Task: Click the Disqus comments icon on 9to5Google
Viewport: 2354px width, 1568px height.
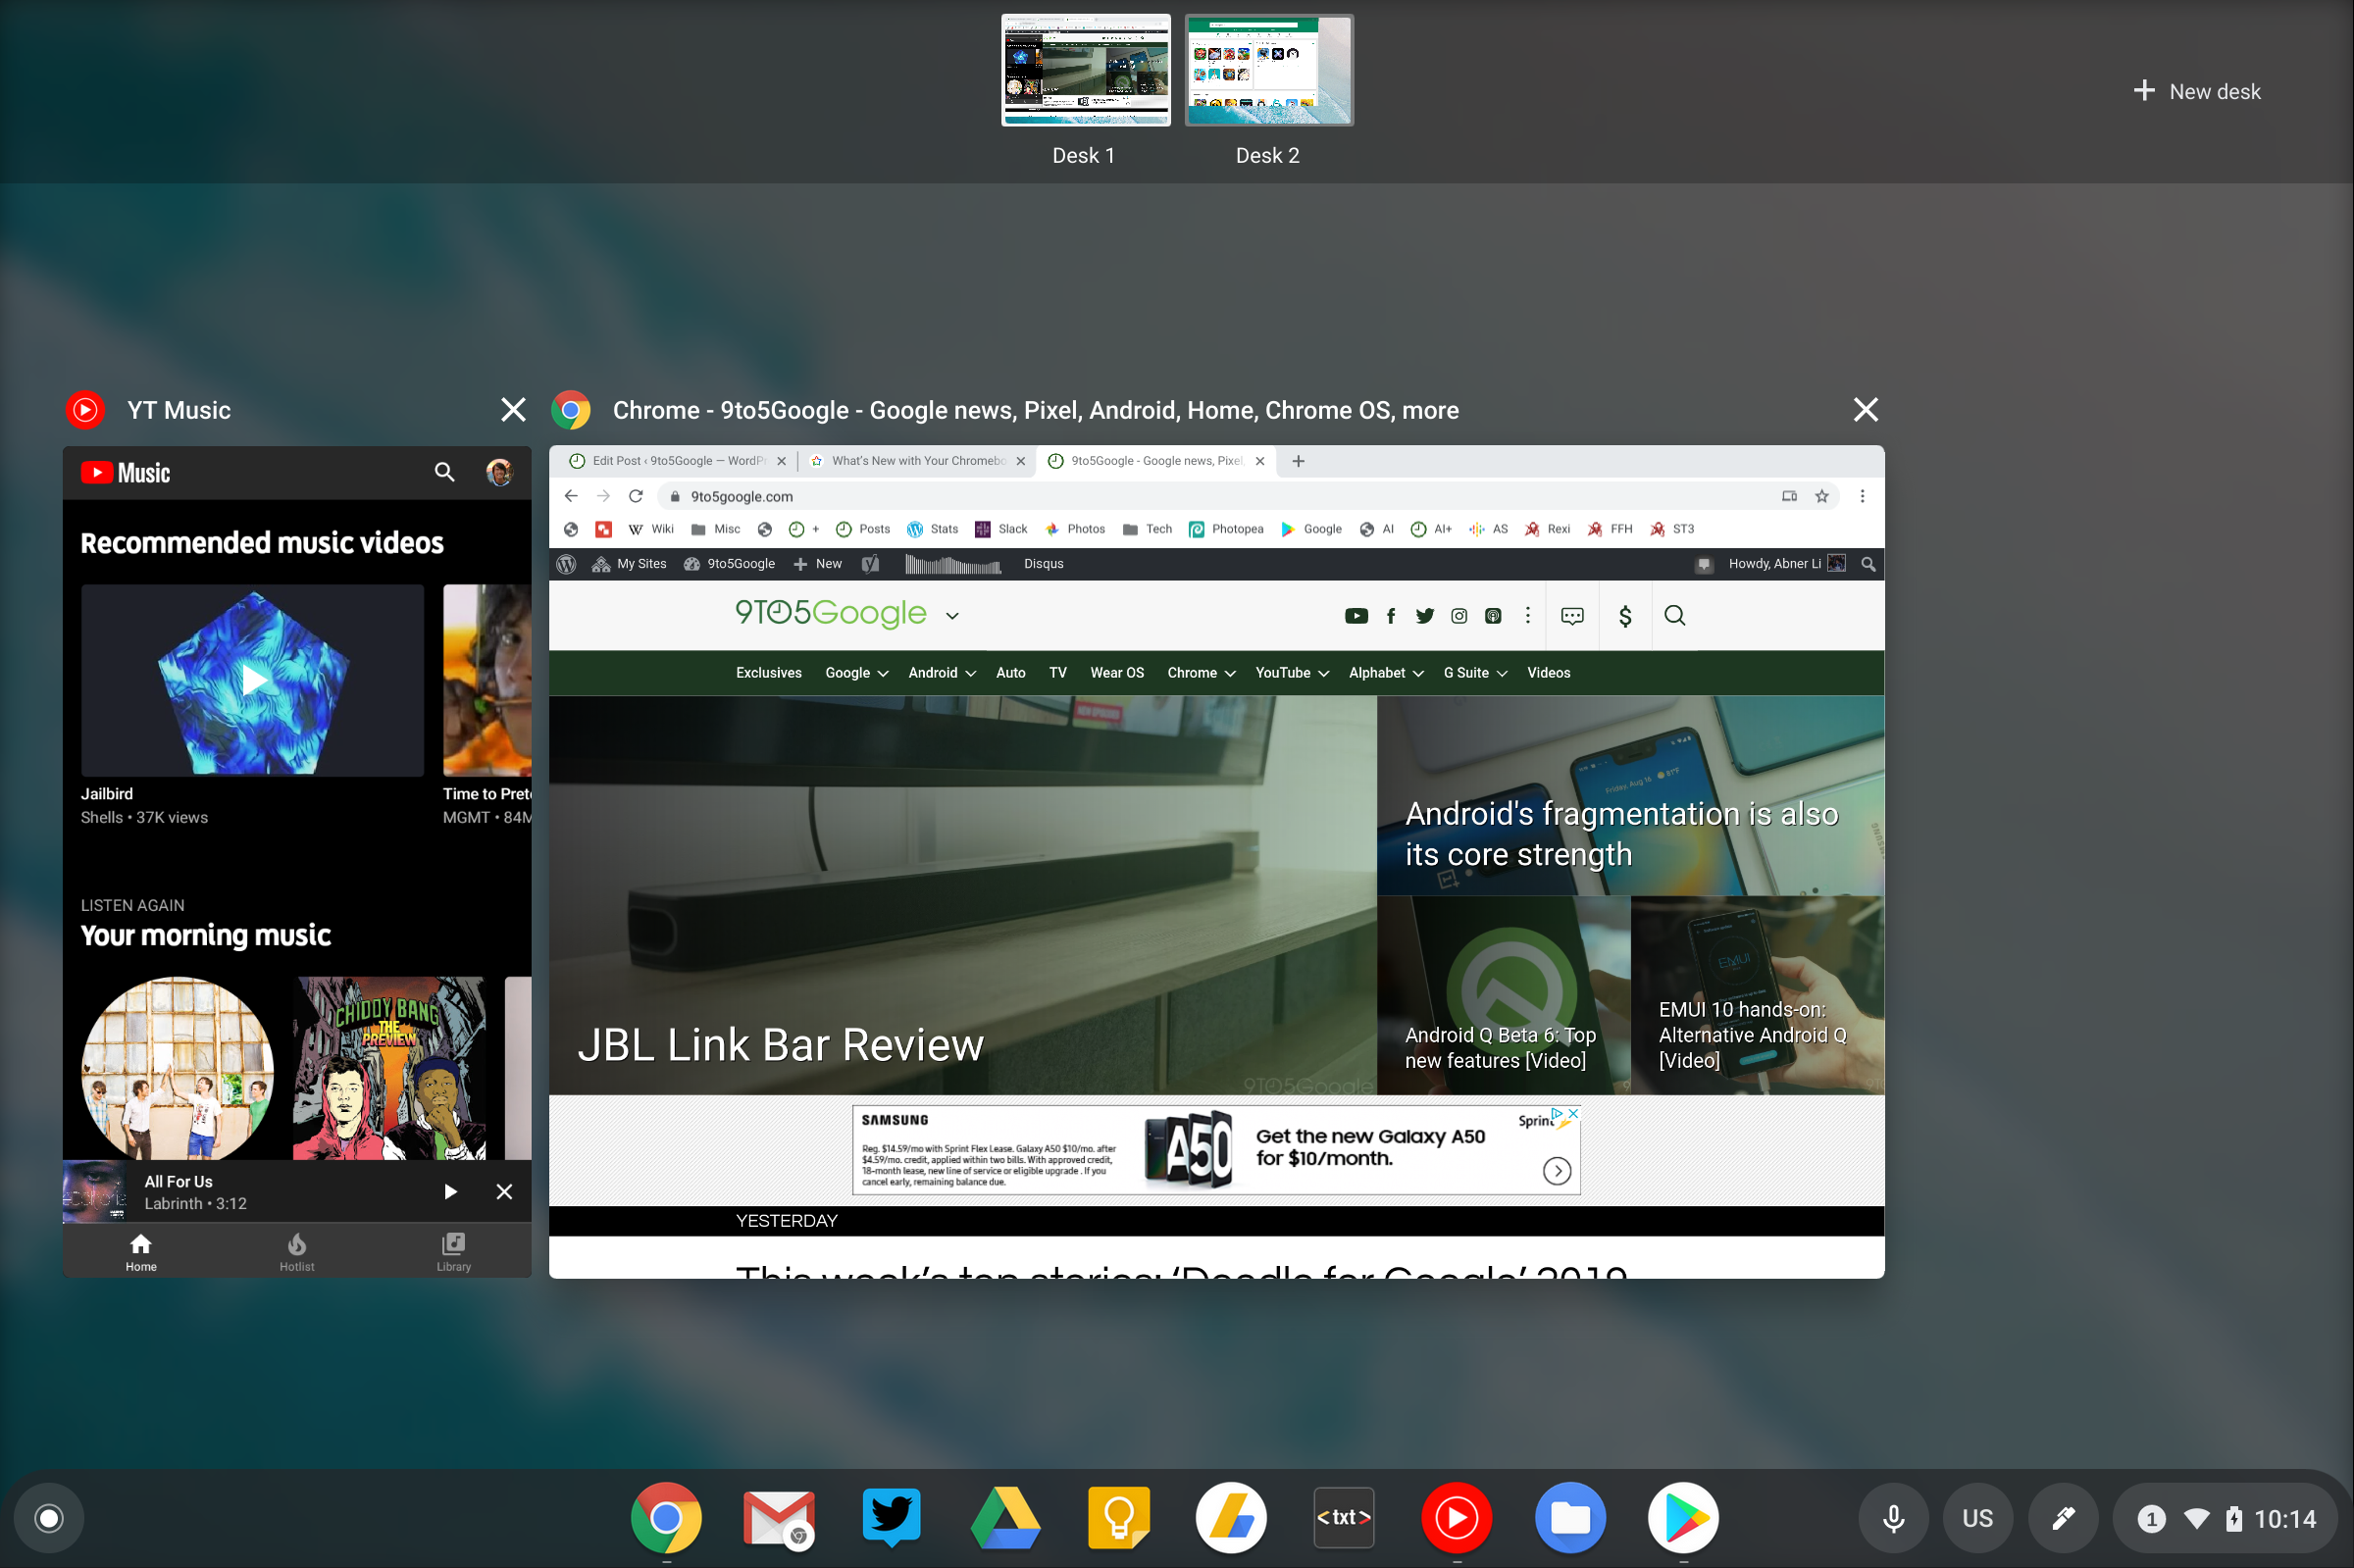Action: pos(1572,616)
